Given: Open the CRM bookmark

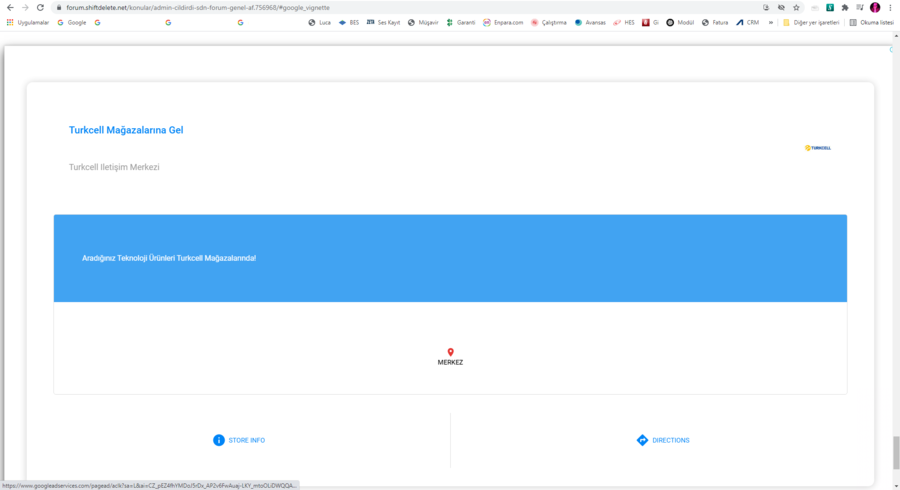Looking at the screenshot, I should pyautogui.click(x=748, y=22).
